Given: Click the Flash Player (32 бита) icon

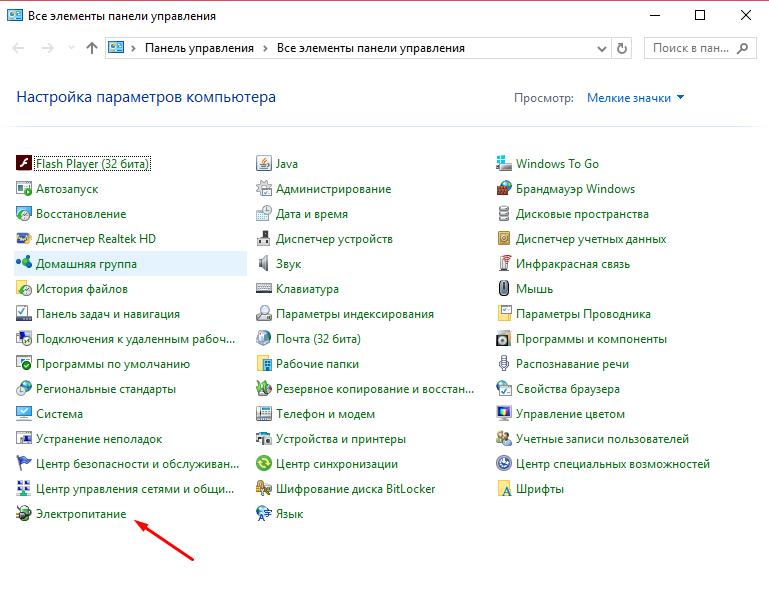Looking at the screenshot, I should click(x=25, y=164).
